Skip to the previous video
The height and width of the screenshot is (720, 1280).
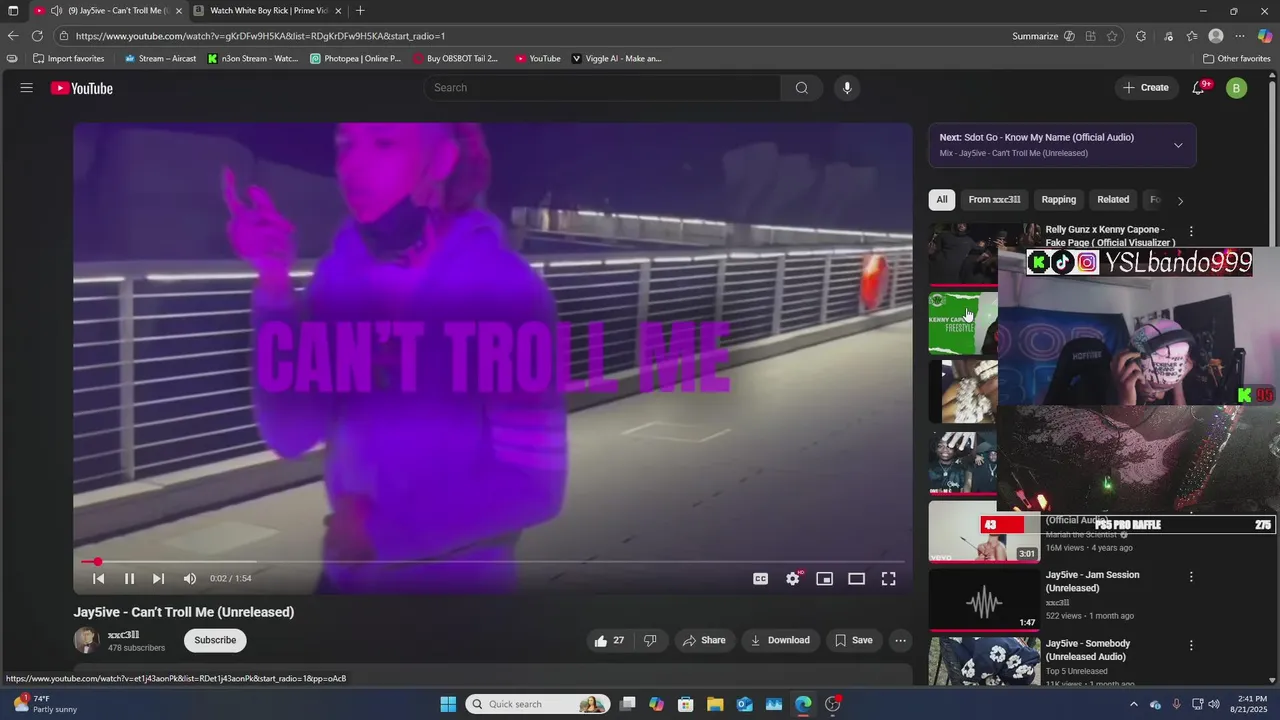coord(98,578)
